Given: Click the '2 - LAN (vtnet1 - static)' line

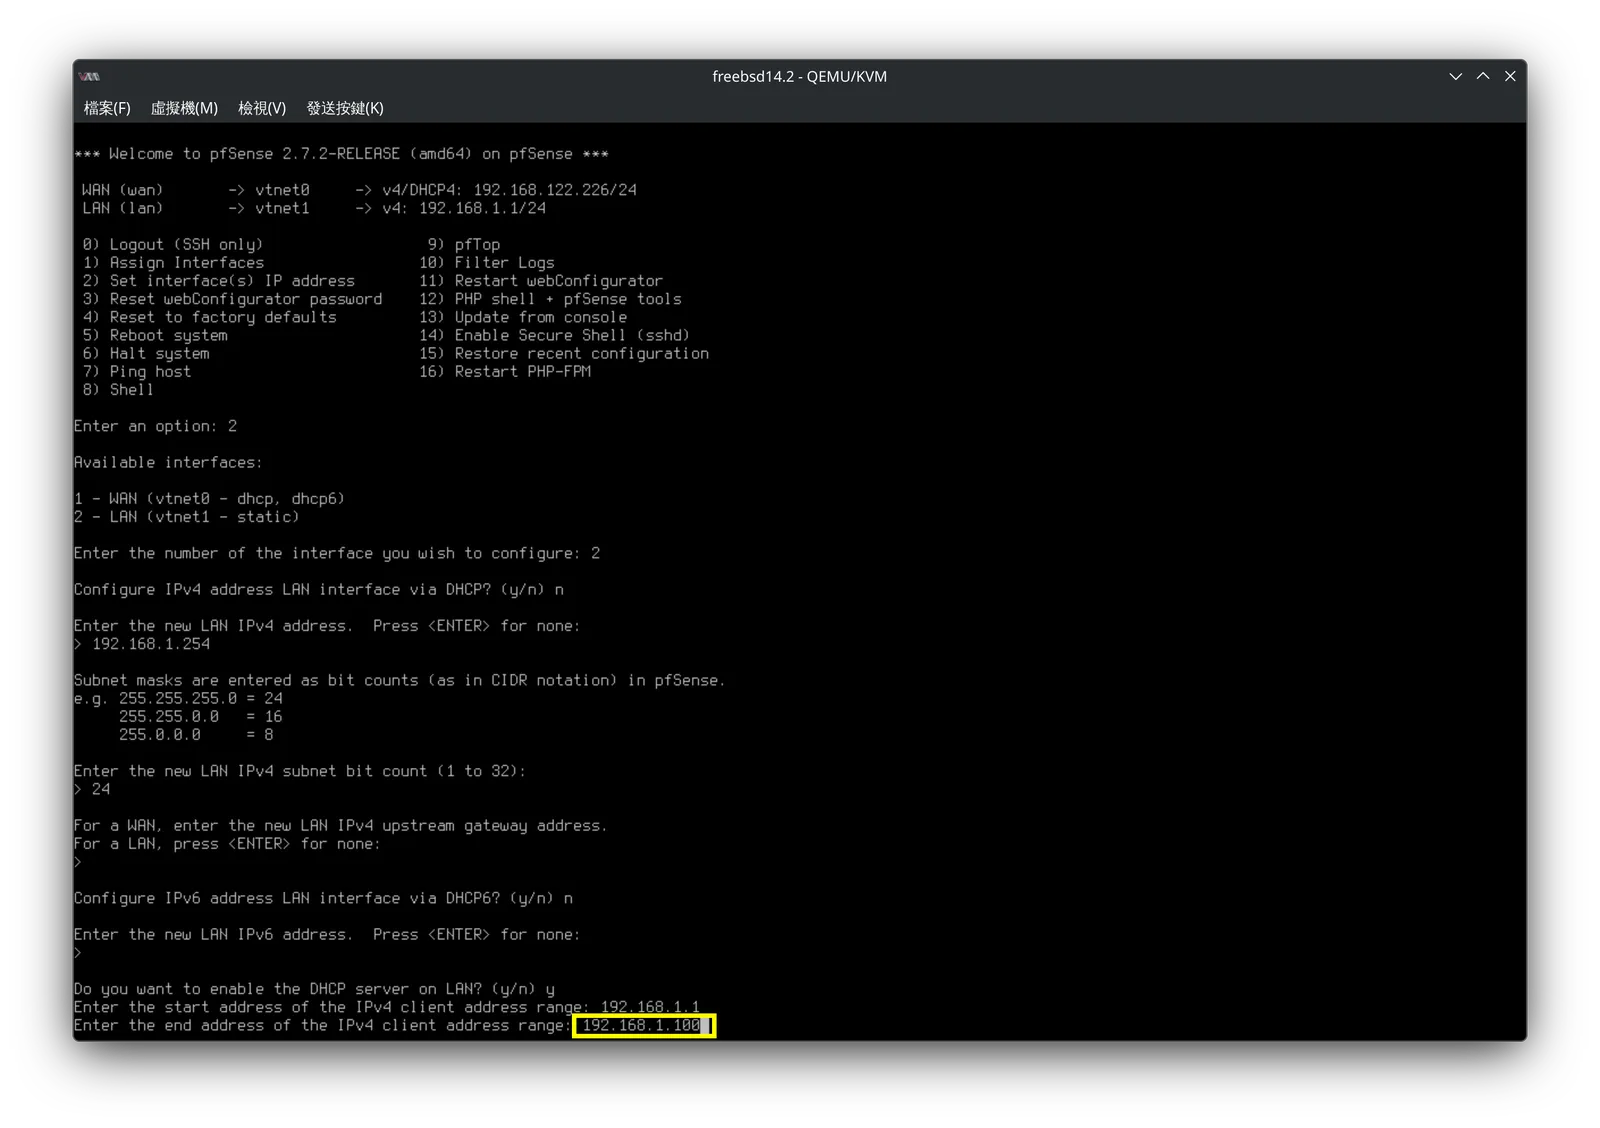Looking at the screenshot, I should (x=187, y=517).
